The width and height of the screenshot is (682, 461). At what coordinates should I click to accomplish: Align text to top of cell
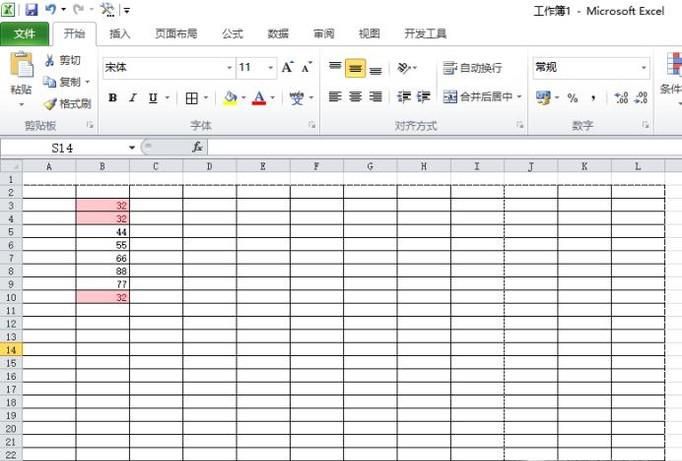click(x=335, y=67)
